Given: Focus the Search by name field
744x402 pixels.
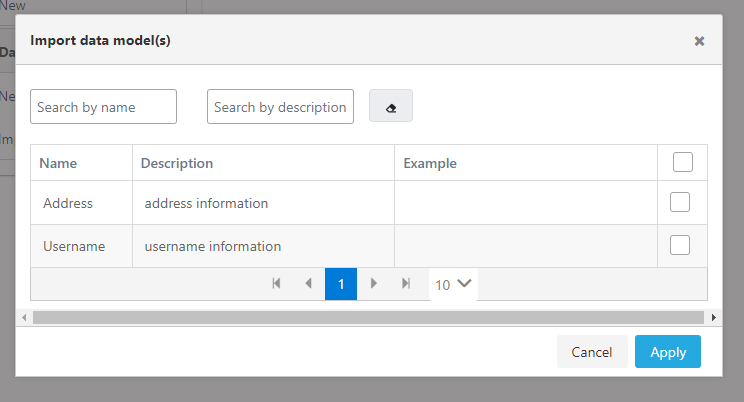Looking at the screenshot, I should (x=103, y=107).
